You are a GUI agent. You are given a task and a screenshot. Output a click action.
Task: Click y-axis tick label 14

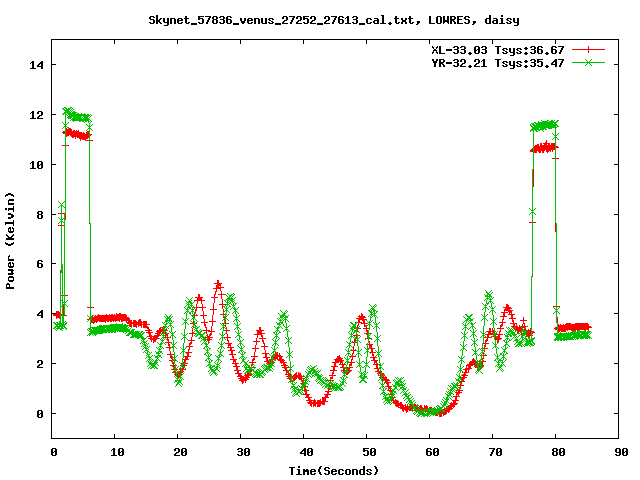click(x=36, y=65)
